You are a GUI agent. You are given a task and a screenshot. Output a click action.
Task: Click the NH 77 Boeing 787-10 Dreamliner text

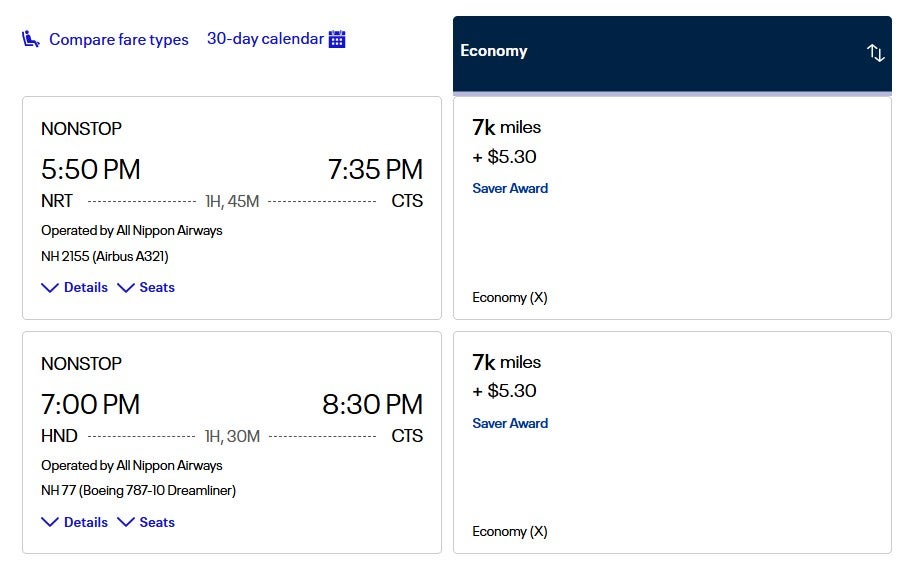[x=138, y=491]
